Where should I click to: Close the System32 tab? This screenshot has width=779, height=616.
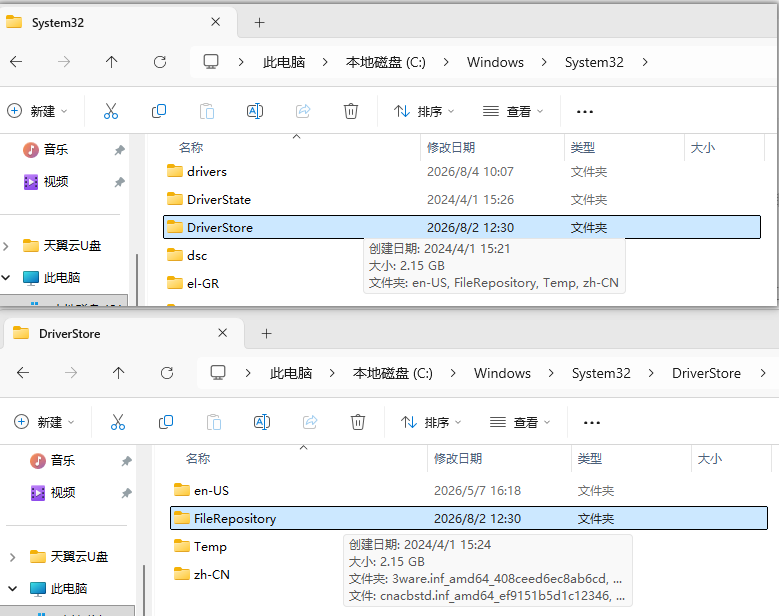coord(216,22)
